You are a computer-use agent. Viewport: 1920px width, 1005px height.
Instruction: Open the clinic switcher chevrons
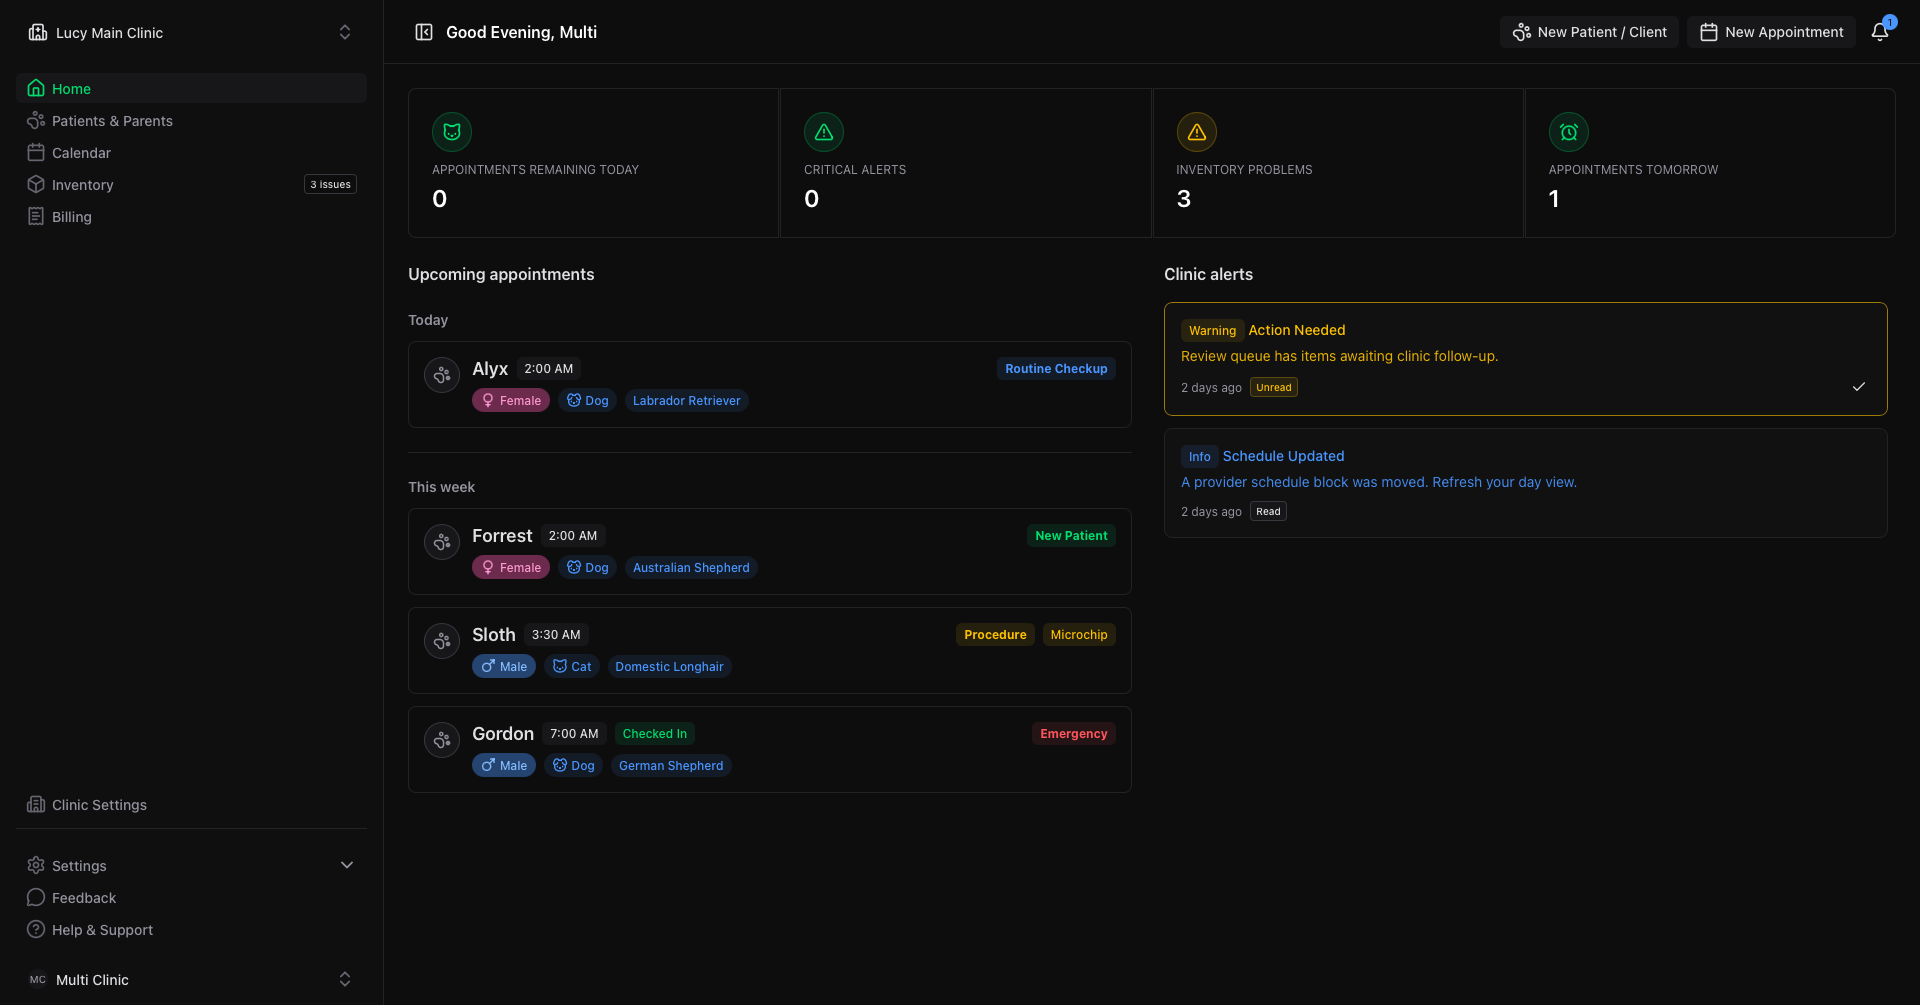tap(345, 32)
